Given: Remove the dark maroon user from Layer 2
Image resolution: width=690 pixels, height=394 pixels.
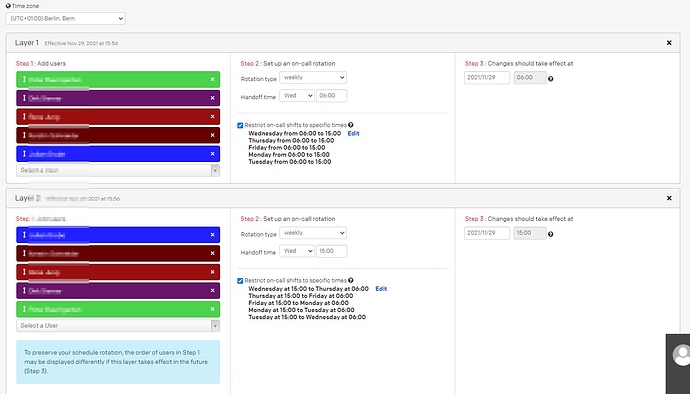Looking at the screenshot, I should [x=213, y=254].
